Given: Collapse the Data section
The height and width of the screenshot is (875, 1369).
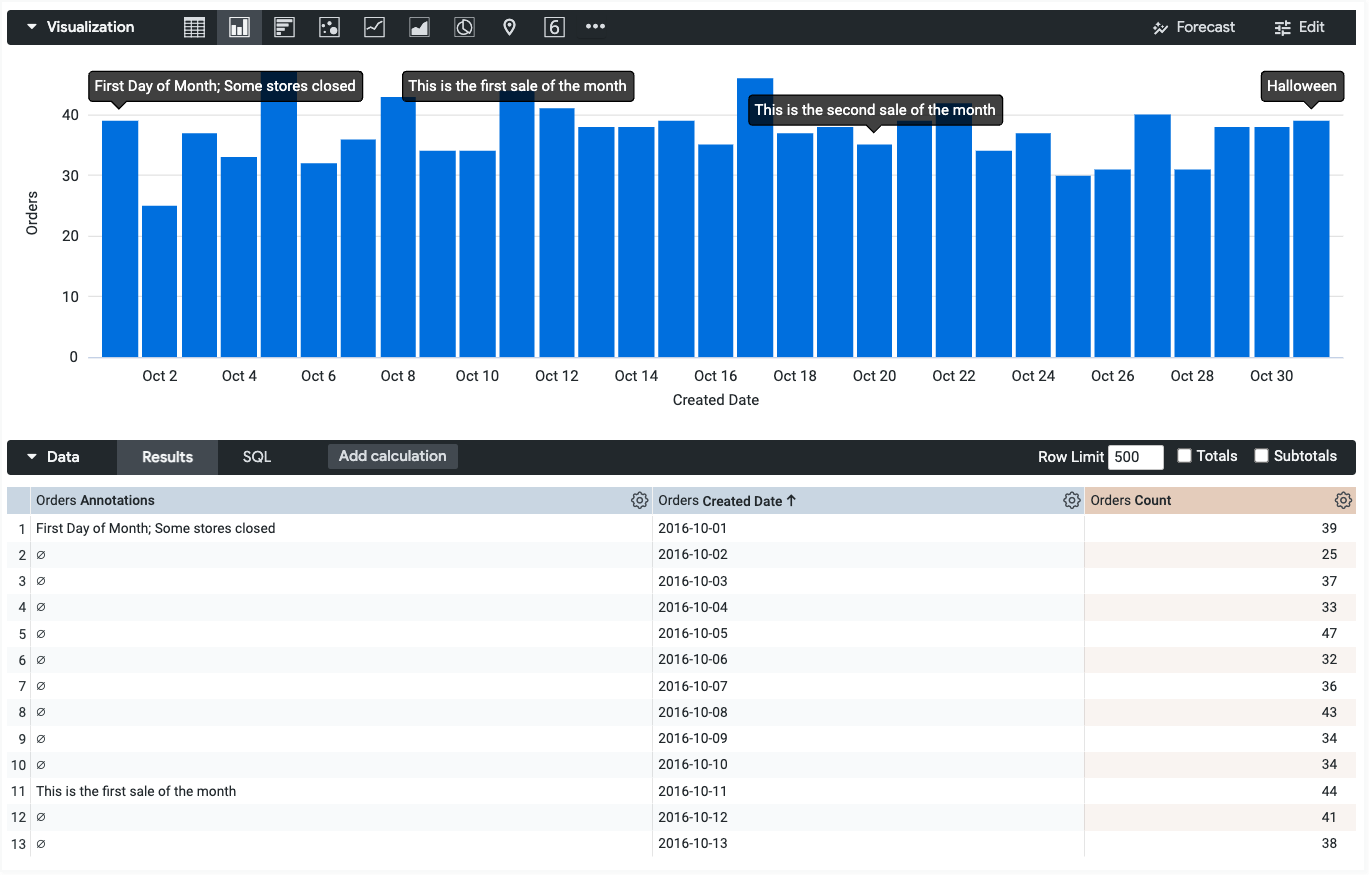Looking at the screenshot, I should click(x=32, y=457).
